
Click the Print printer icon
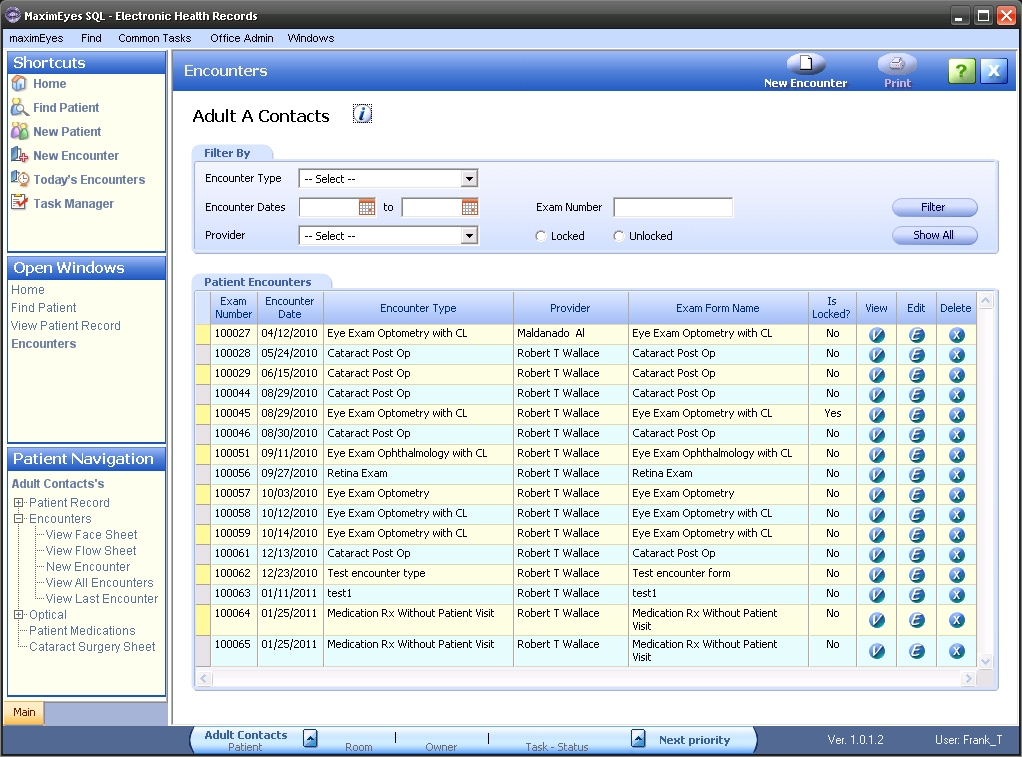coord(897,63)
